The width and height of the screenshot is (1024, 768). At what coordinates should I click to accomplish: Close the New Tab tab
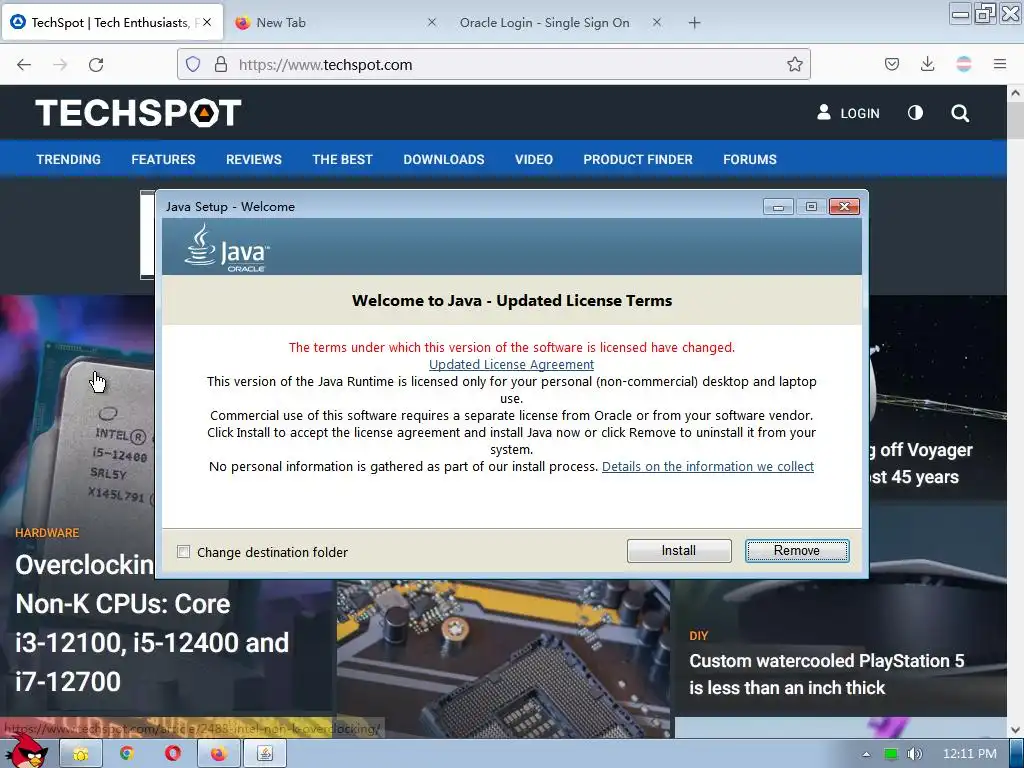[432, 22]
